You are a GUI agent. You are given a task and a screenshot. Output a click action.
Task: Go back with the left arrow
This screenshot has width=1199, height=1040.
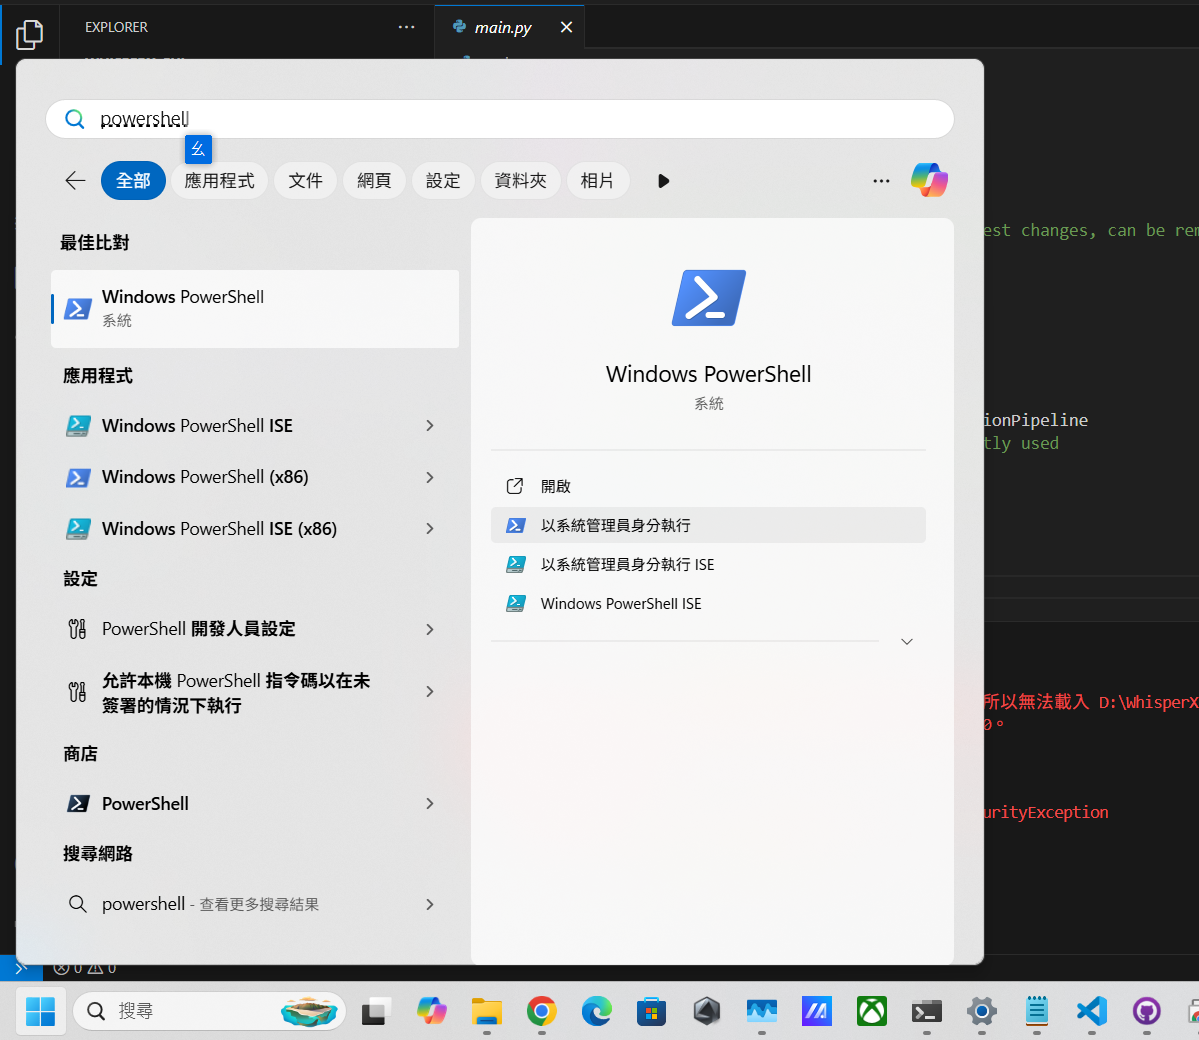coord(75,180)
